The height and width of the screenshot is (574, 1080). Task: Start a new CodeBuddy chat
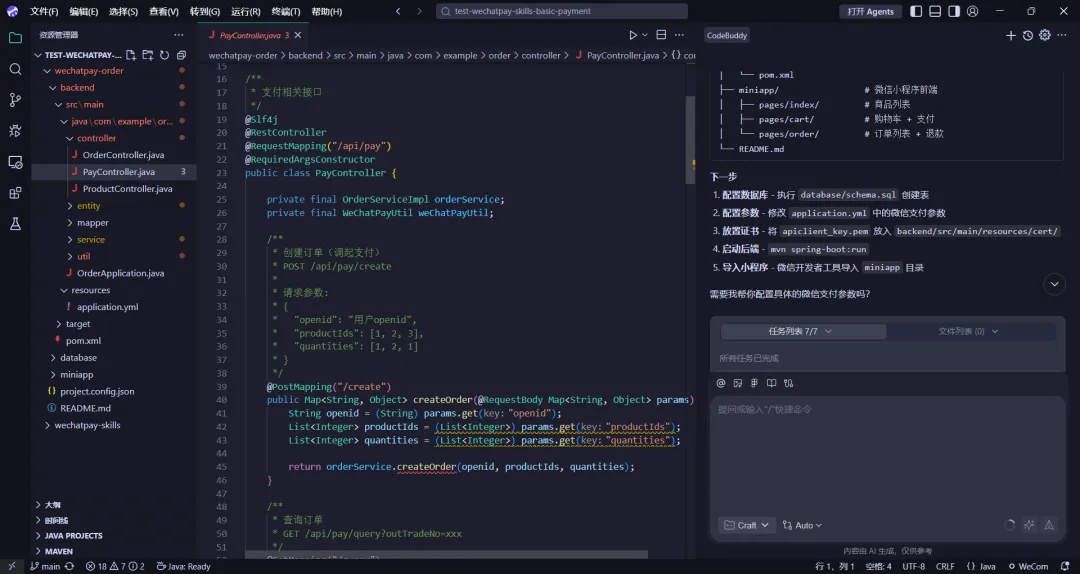pos(1010,35)
